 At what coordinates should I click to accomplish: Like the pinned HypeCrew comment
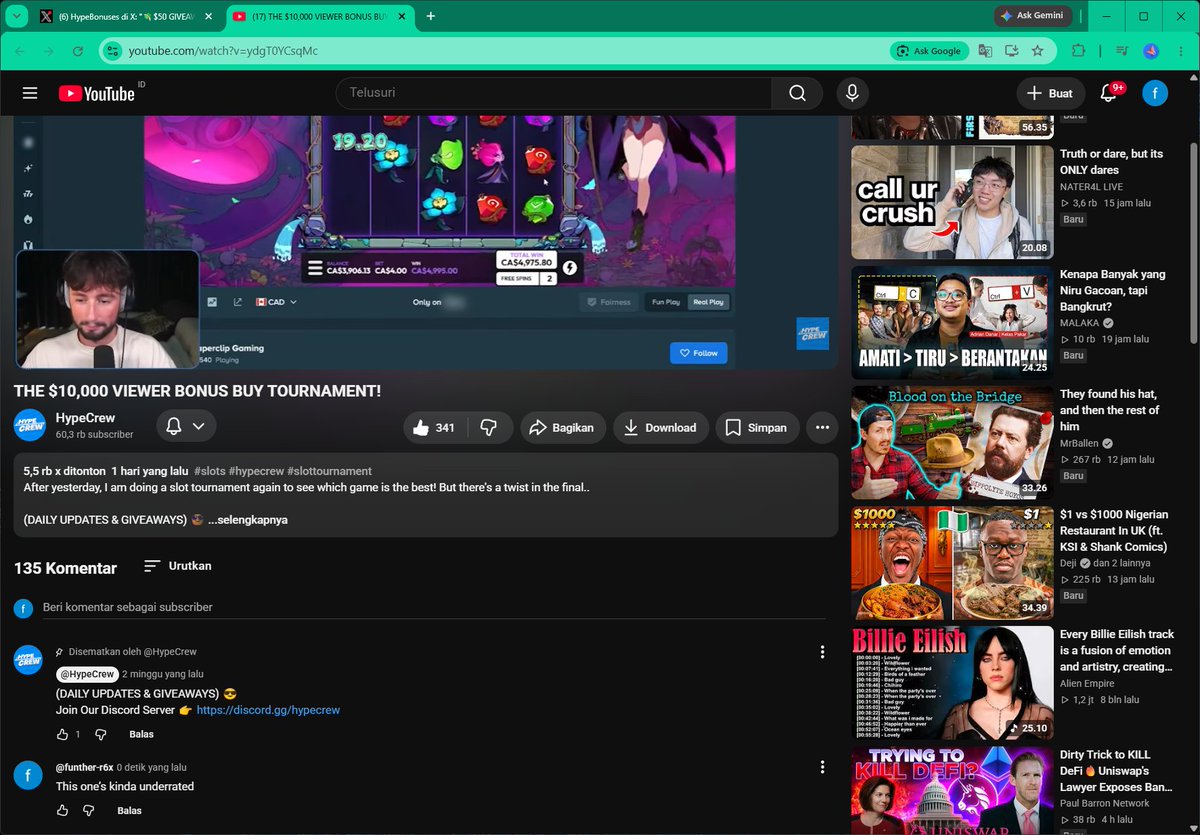click(x=63, y=734)
